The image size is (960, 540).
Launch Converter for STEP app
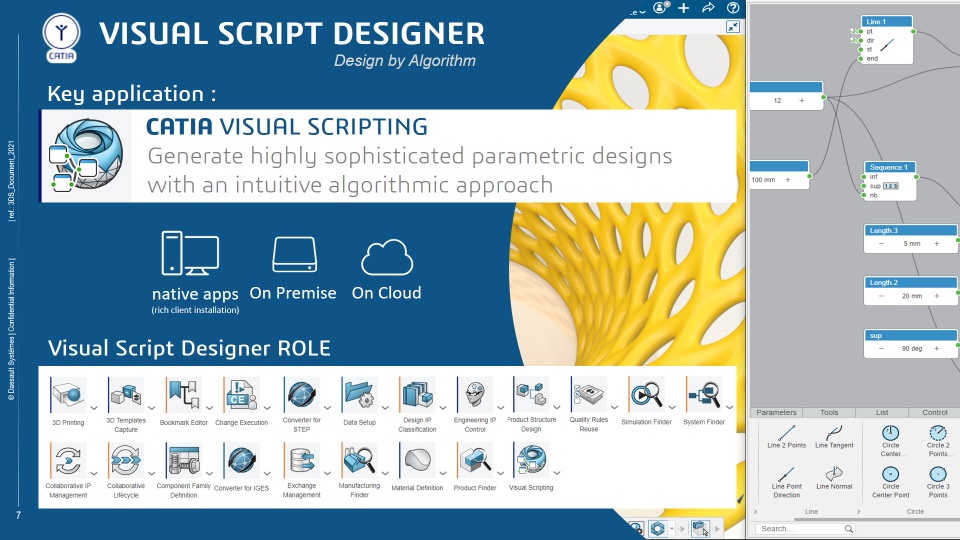coord(301,394)
